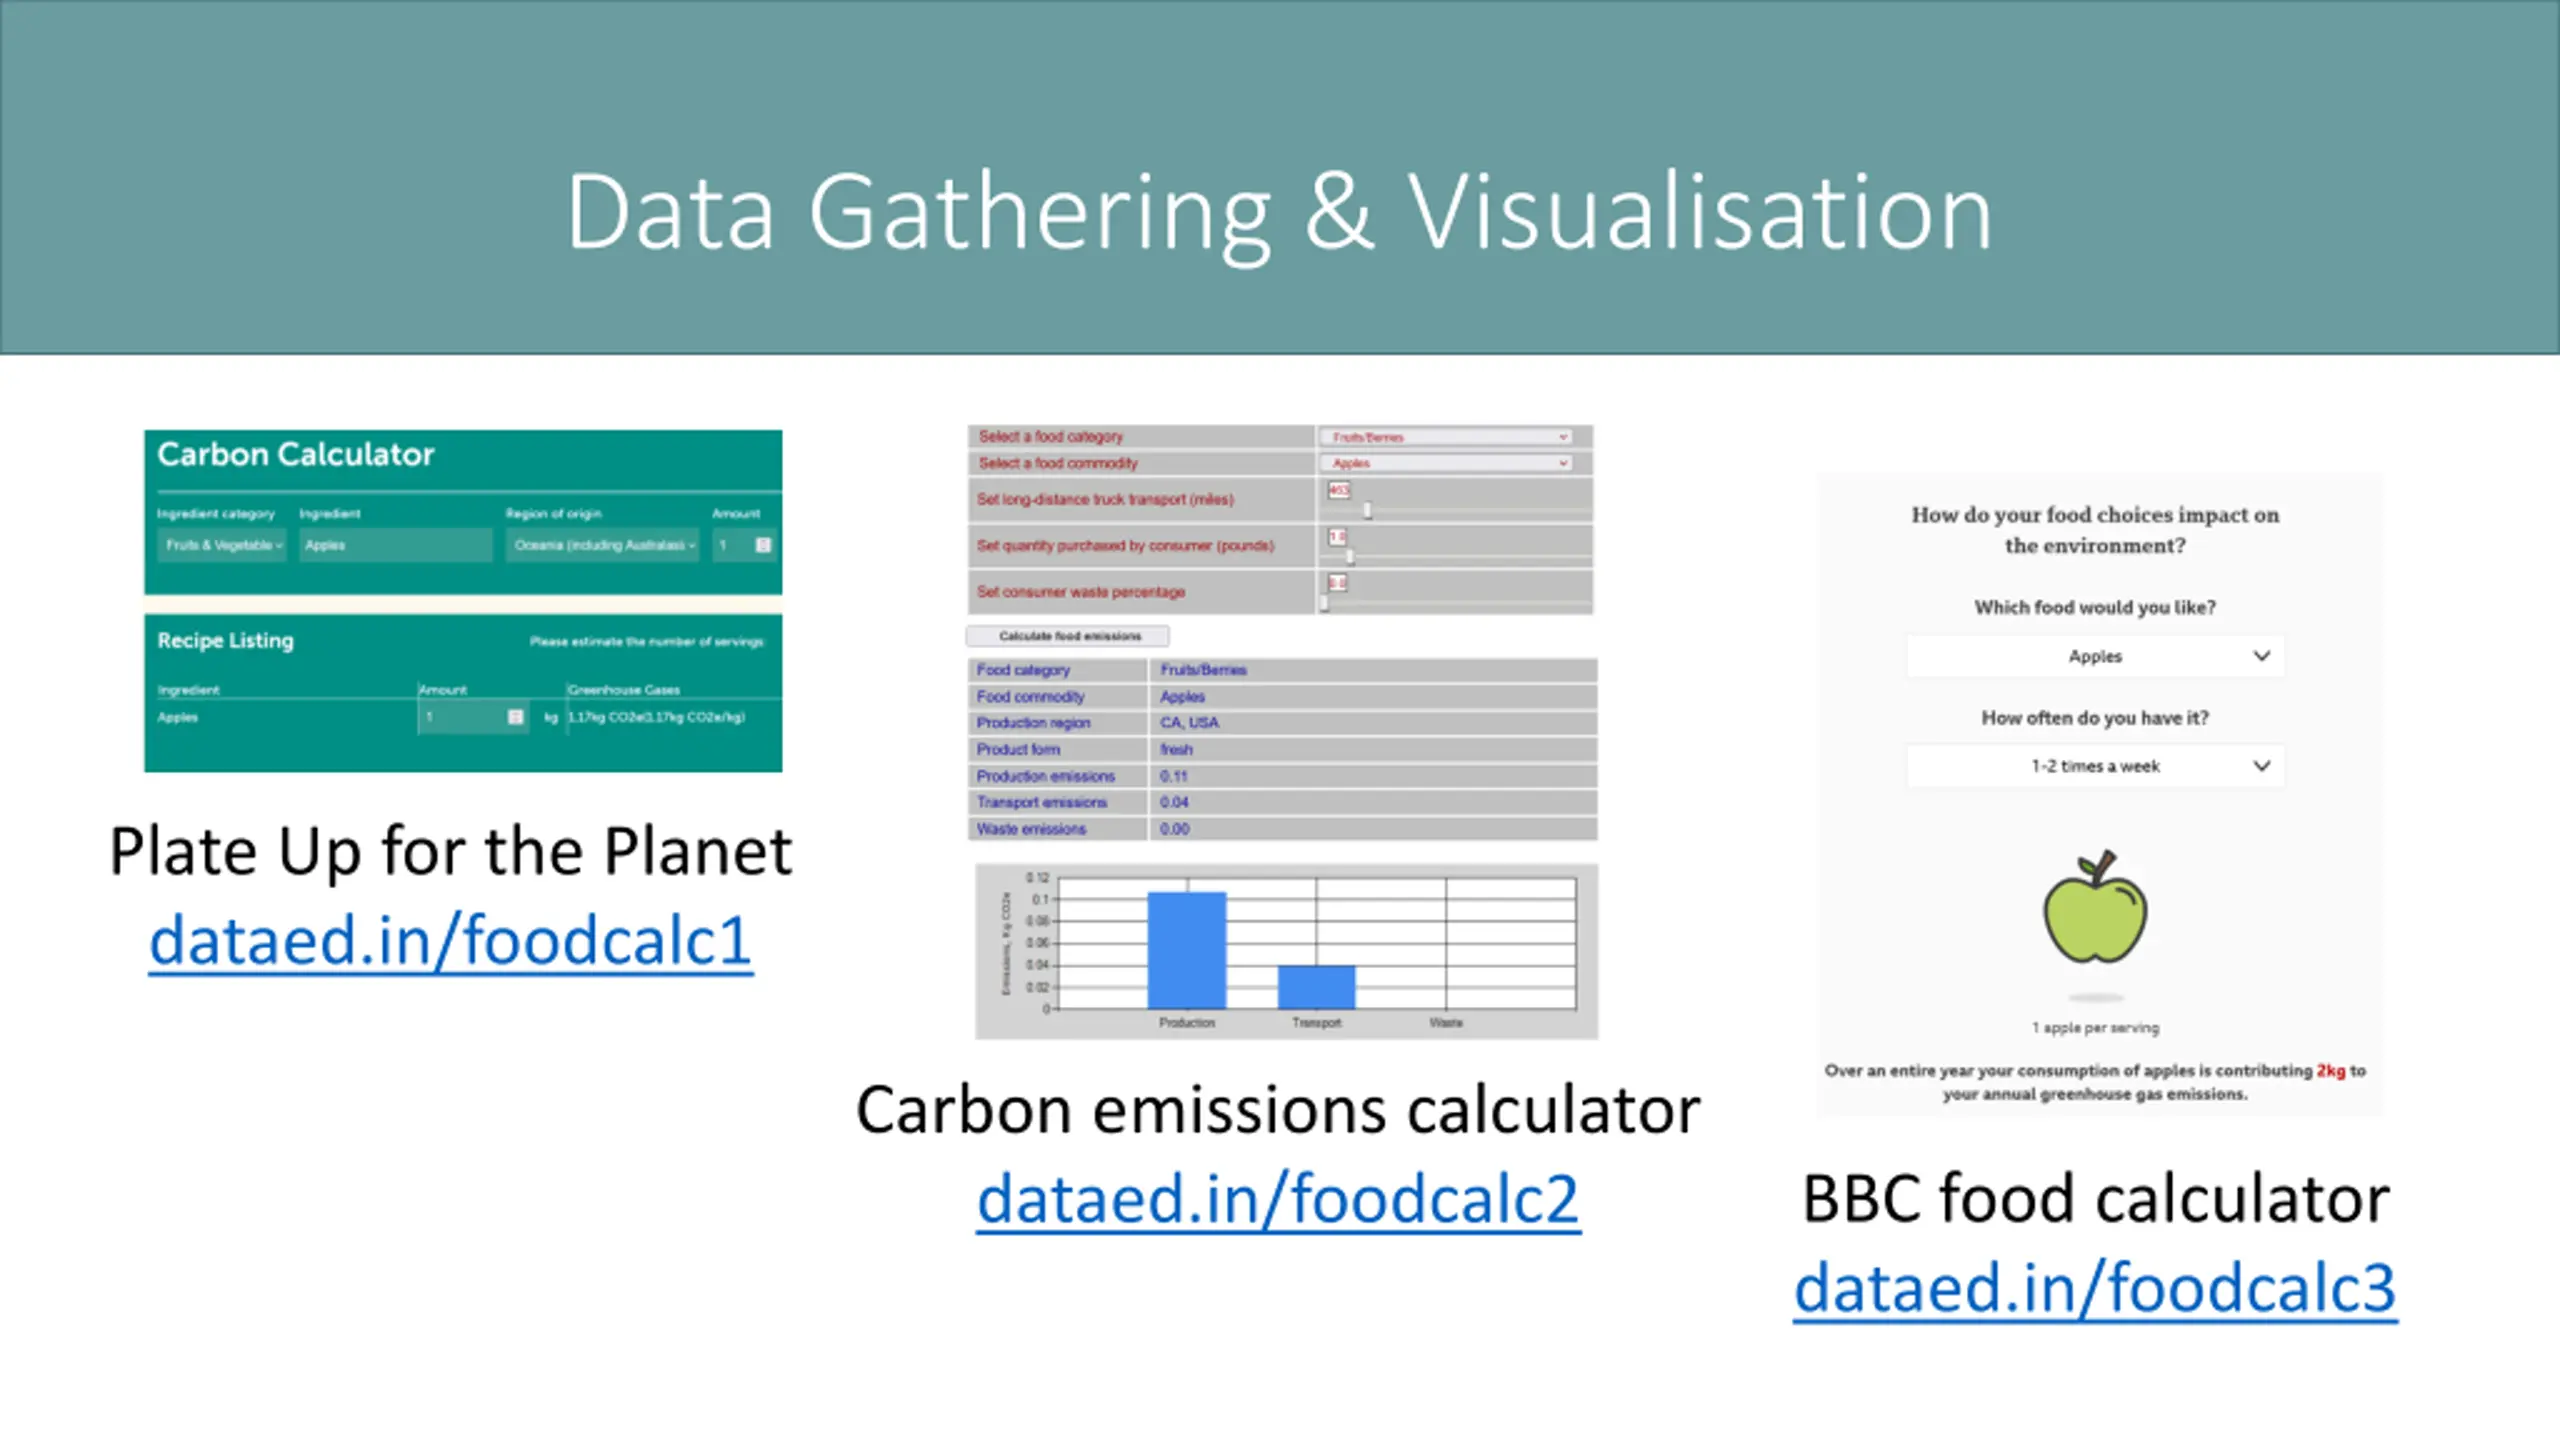
Task: Click the '1 apple per serving' label
Action: tap(2095, 1028)
